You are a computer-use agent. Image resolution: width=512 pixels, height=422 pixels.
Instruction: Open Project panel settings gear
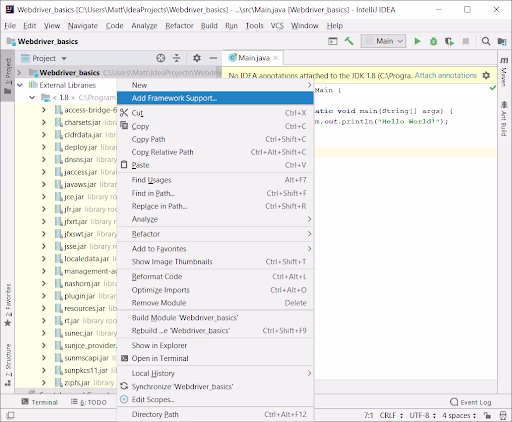[x=197, y=58]
